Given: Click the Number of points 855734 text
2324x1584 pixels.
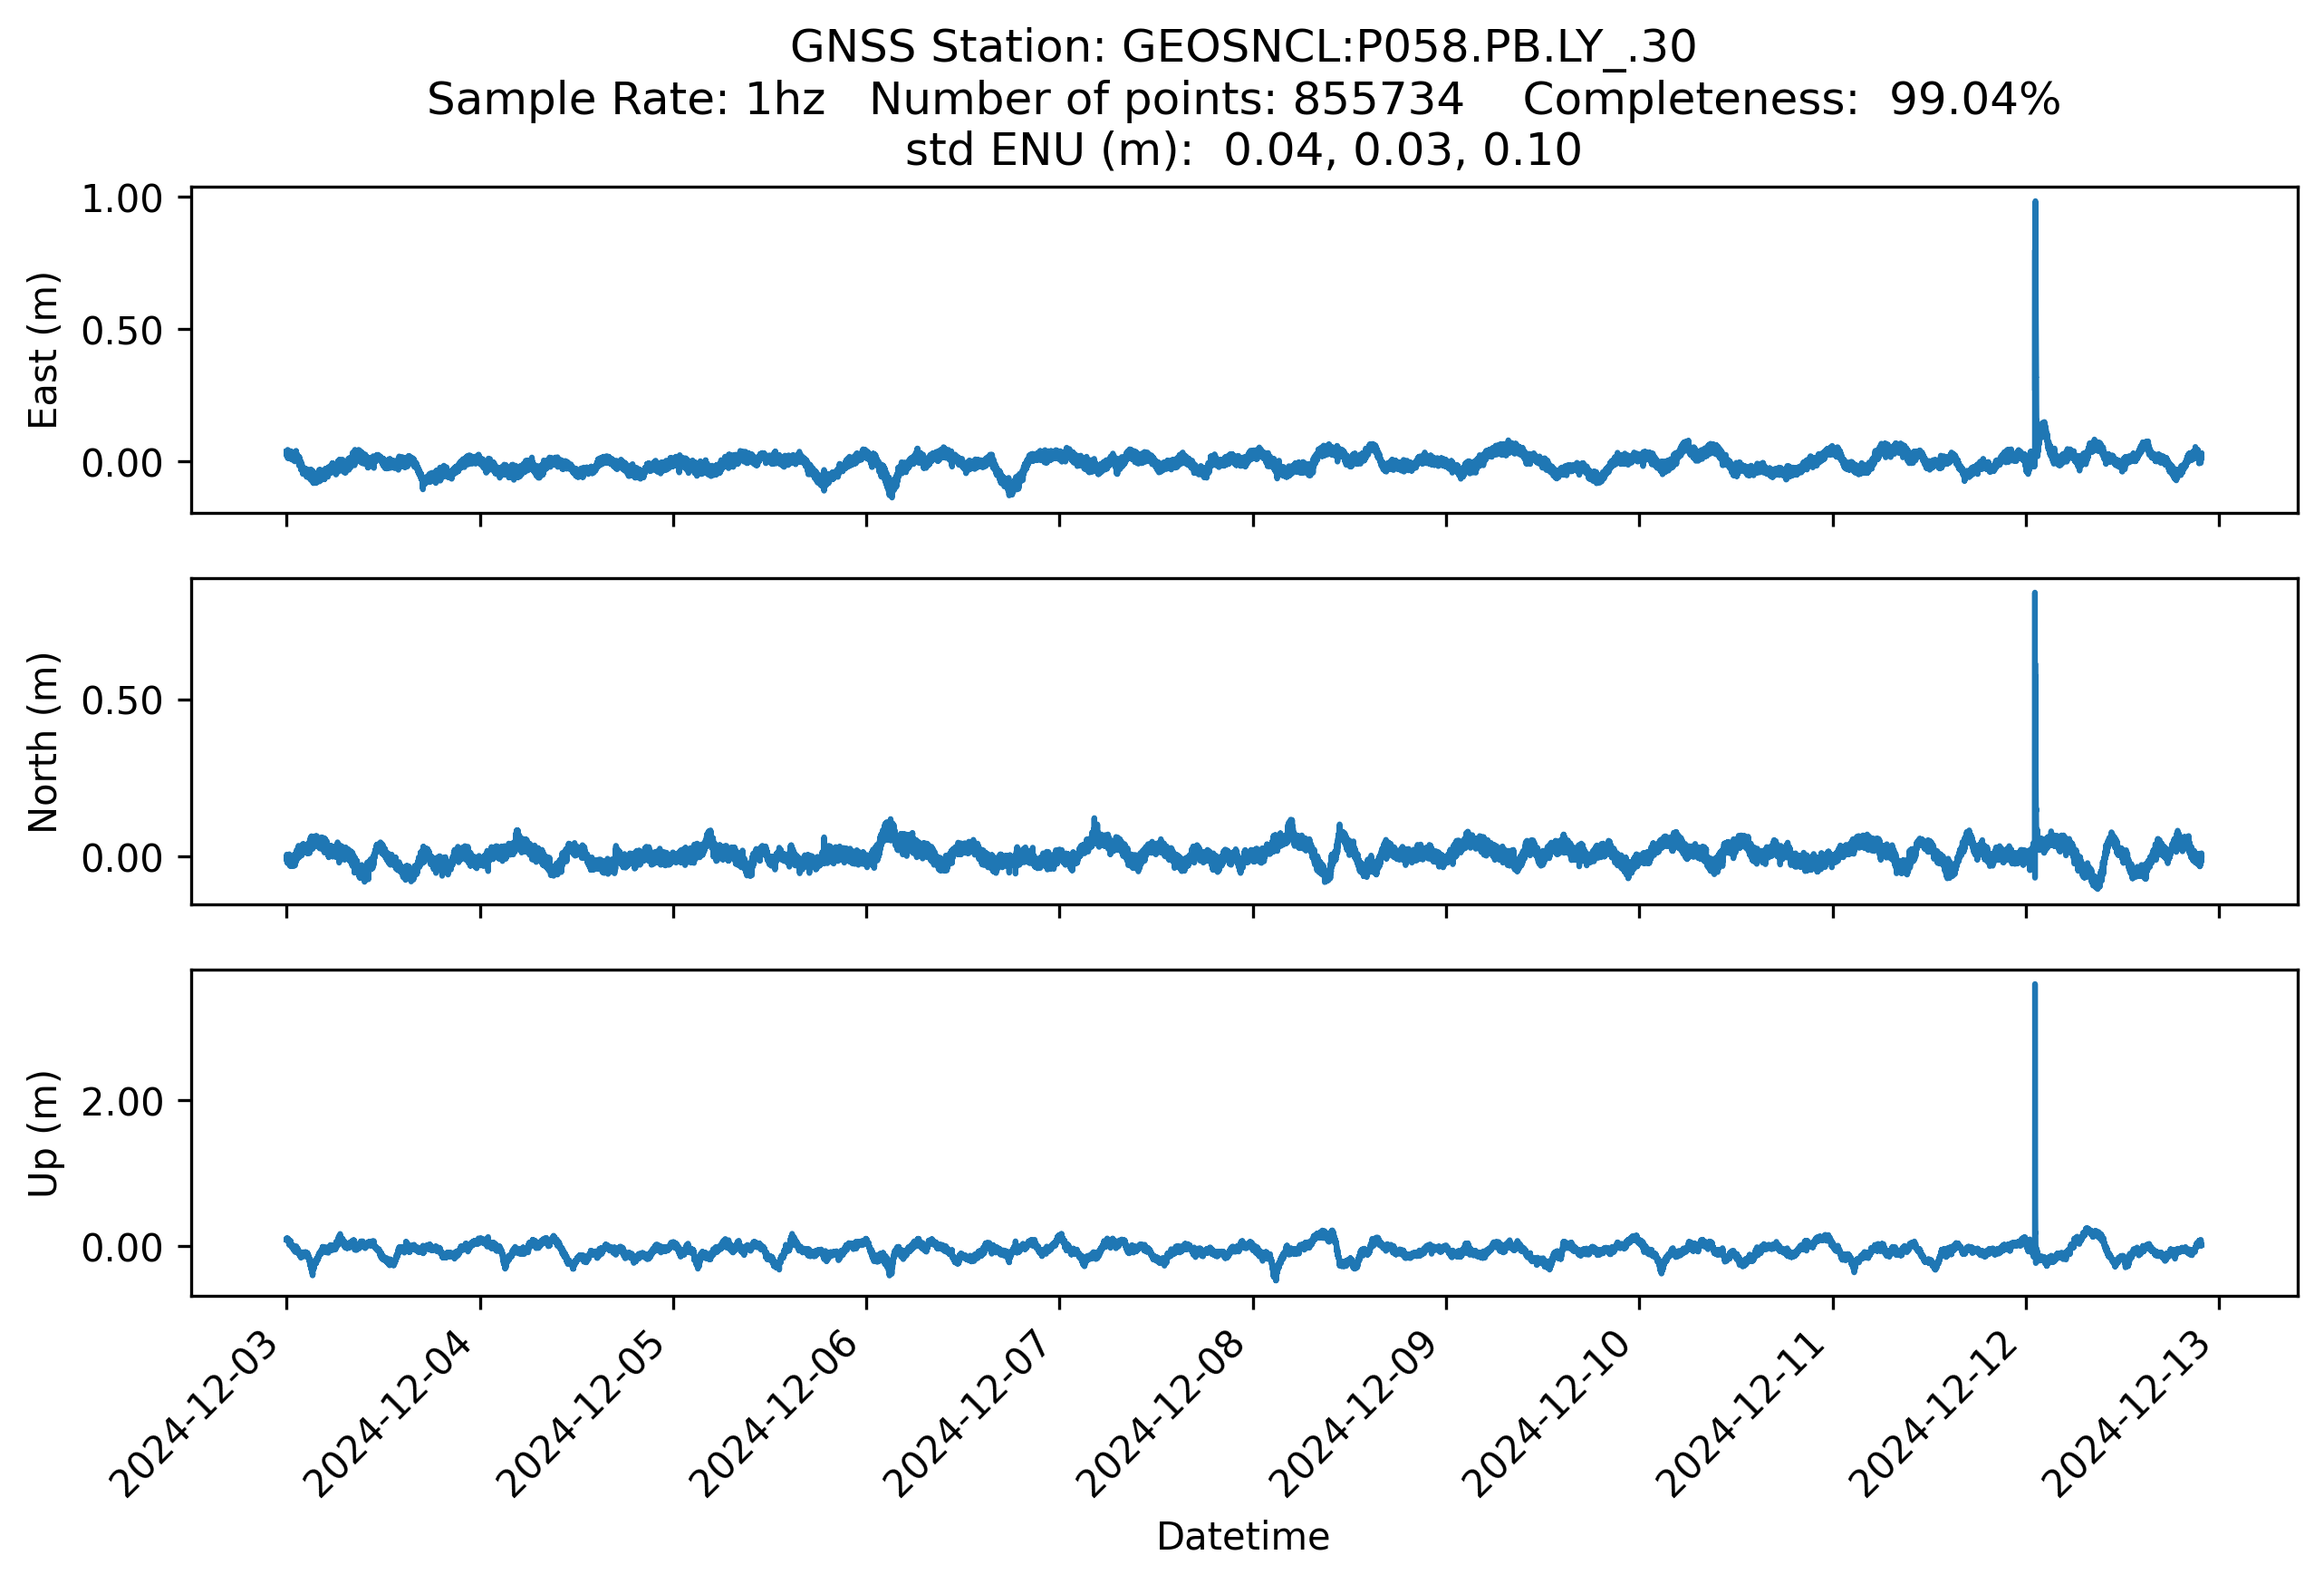Looking at the screenshot, I should [x=1166, y=99].
